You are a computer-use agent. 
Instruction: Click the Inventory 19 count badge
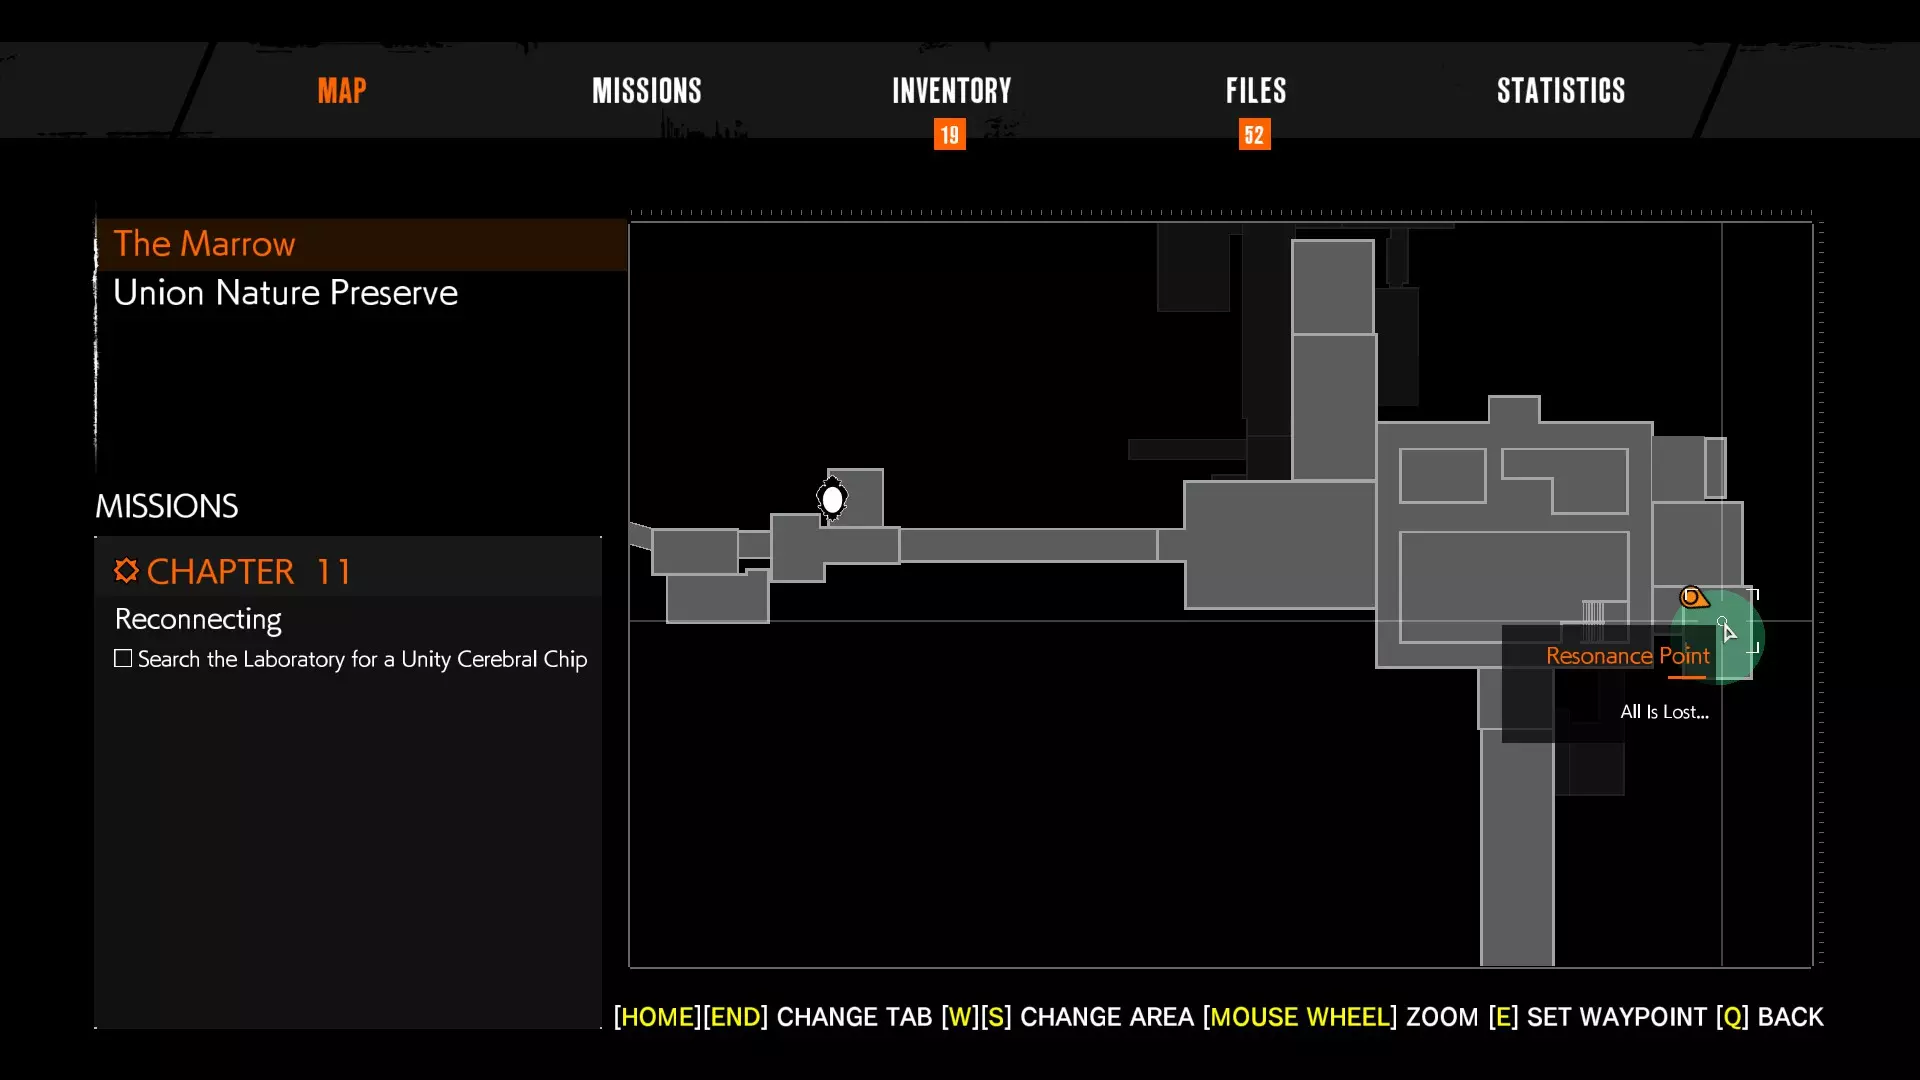point(949,135)
